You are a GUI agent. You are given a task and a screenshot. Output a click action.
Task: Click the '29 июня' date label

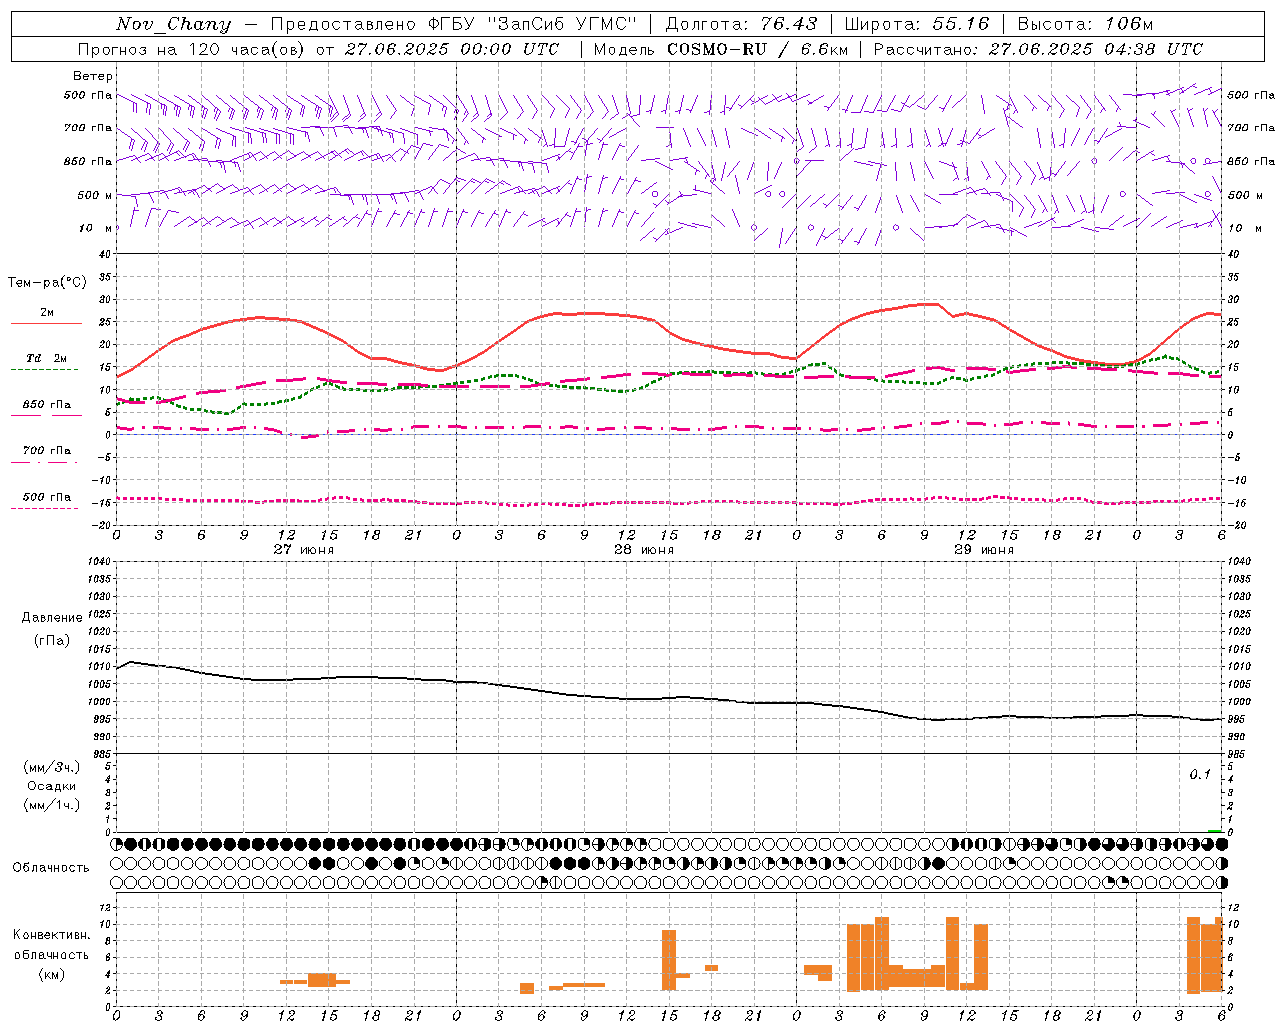pyautogui.click(x=984, y=550)
